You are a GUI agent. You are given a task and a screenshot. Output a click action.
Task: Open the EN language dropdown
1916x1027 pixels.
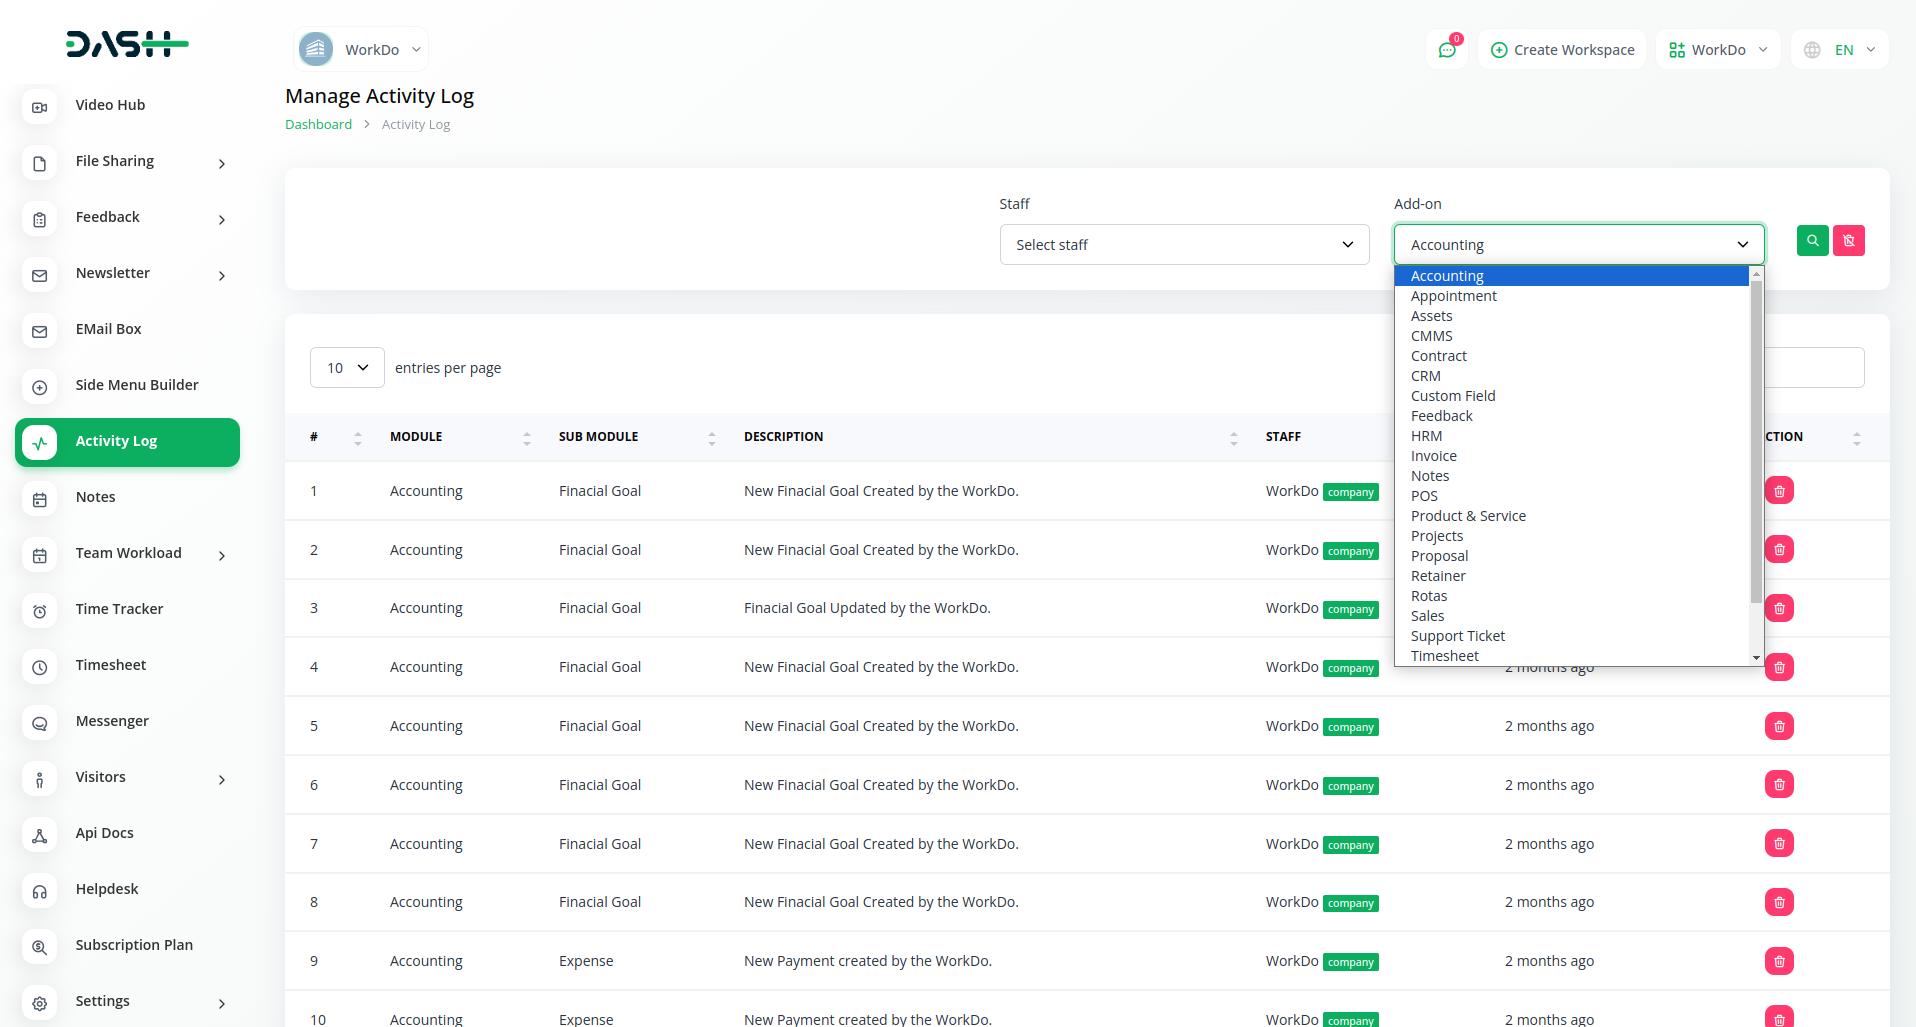tap(1840, 50)
